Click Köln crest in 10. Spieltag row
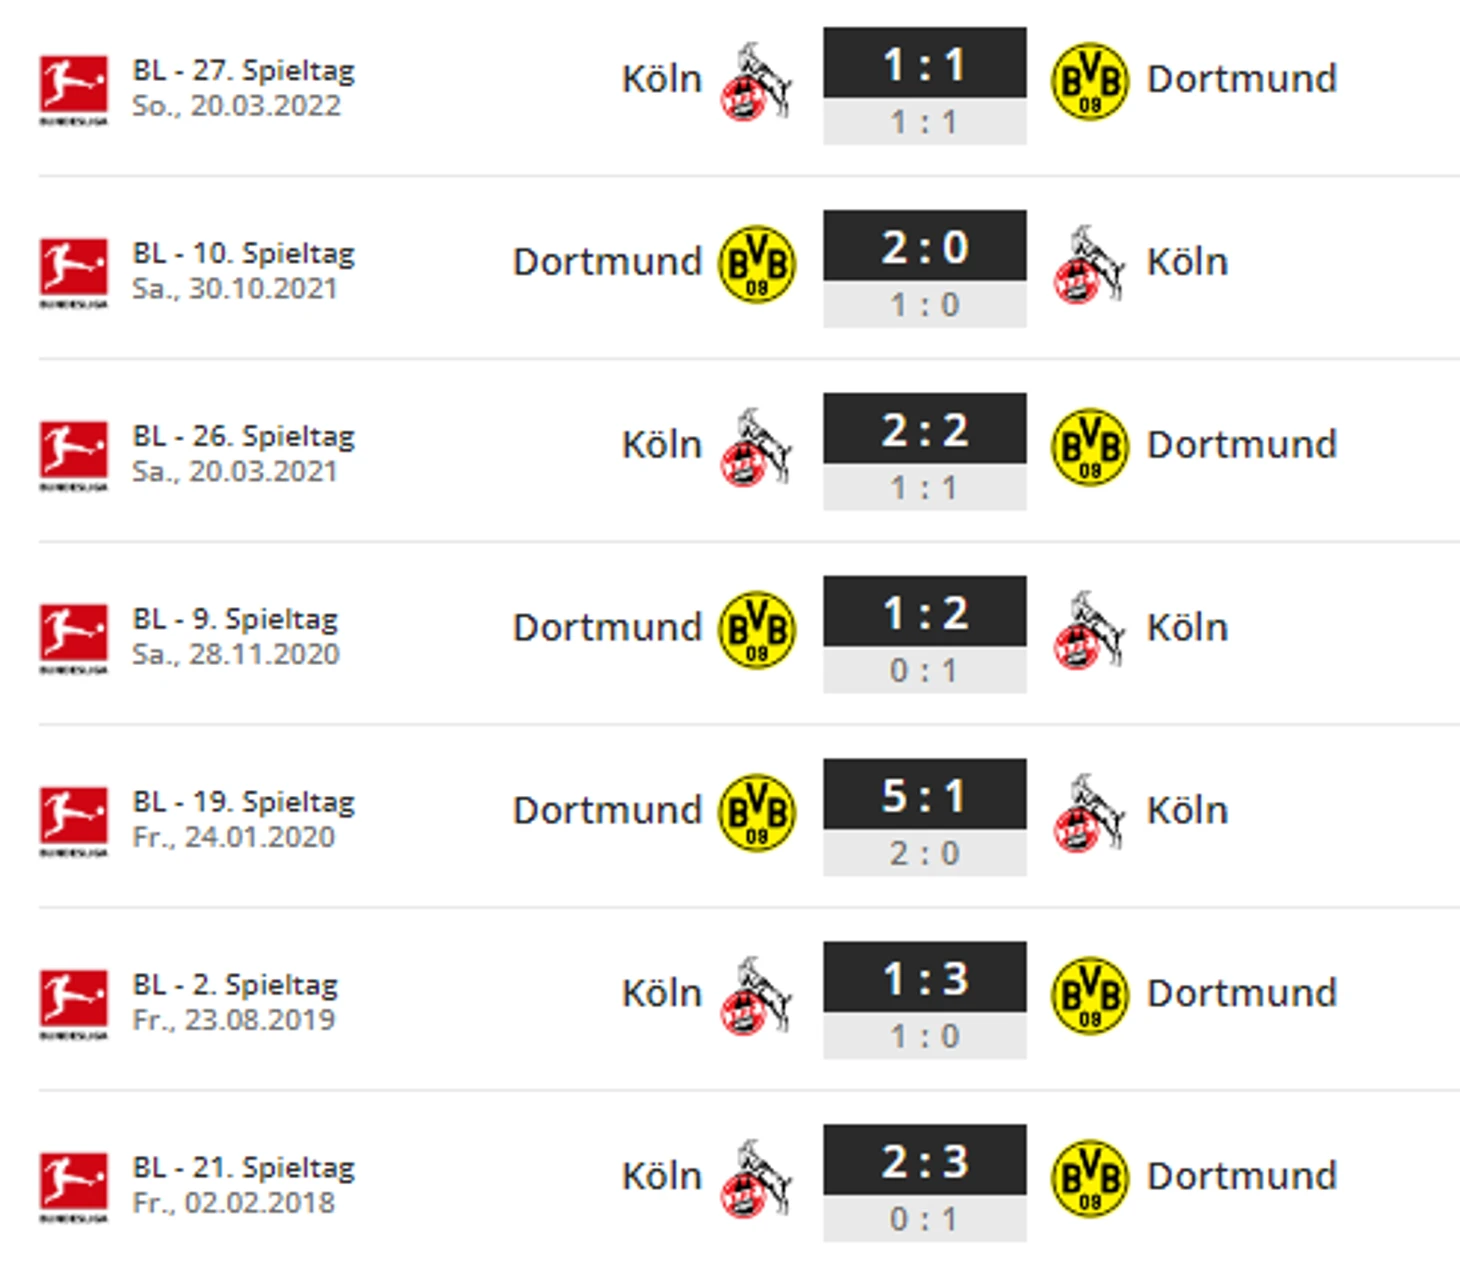The width and height of the screenshot is (1460, 1262). [1089, 264]
